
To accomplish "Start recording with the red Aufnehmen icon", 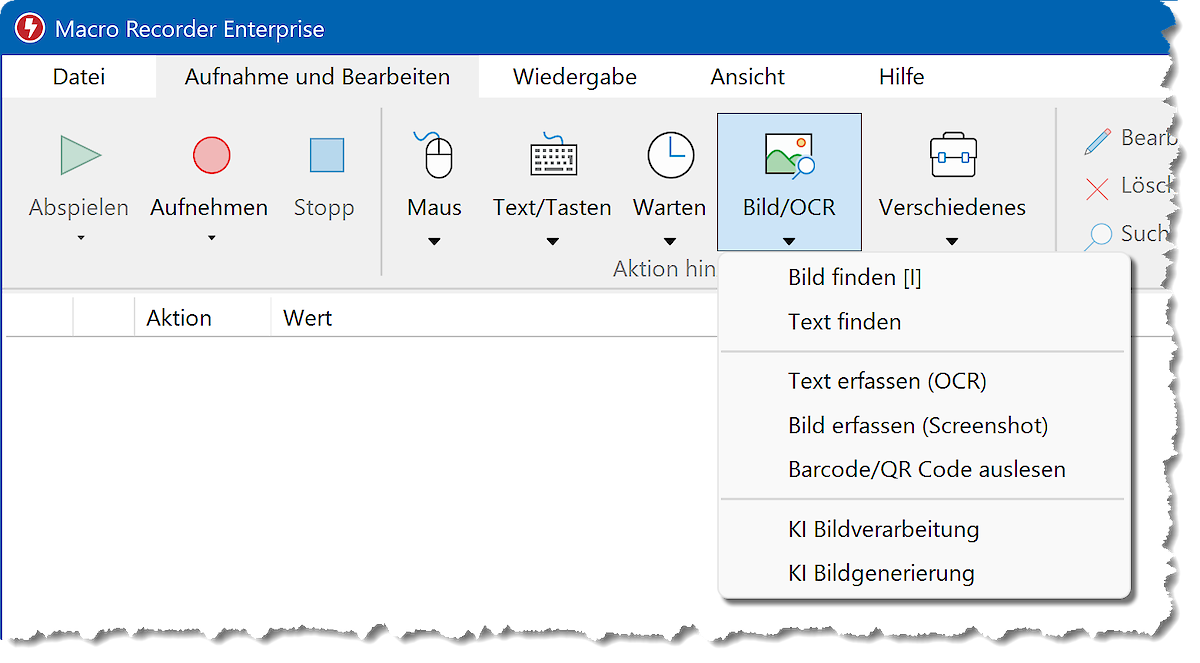I will point(211,156).
